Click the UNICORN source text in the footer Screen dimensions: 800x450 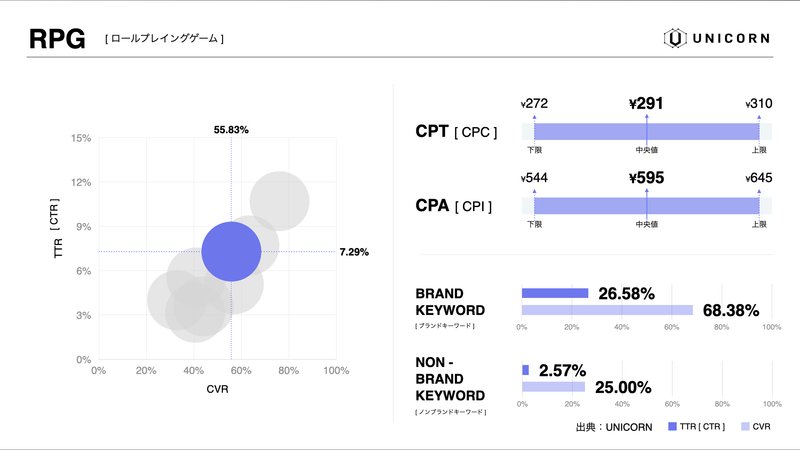[629, 427]
